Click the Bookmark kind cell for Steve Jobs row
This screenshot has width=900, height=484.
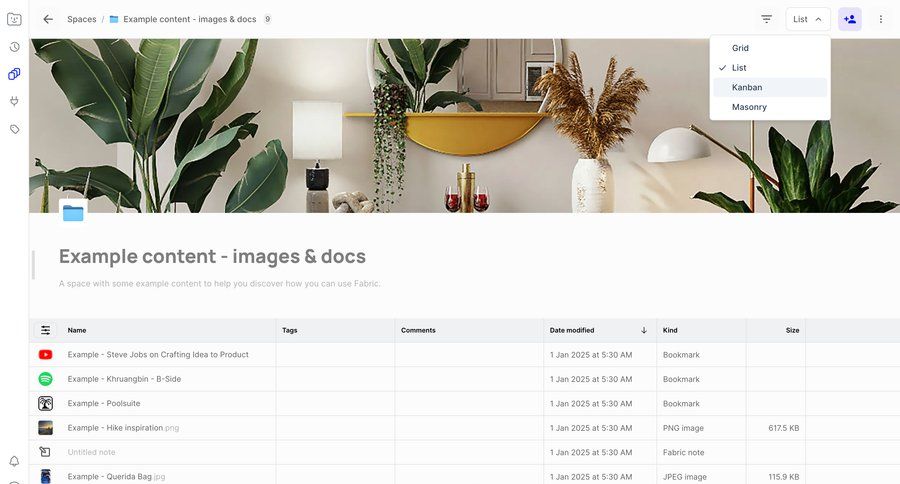tap(681, 355)
